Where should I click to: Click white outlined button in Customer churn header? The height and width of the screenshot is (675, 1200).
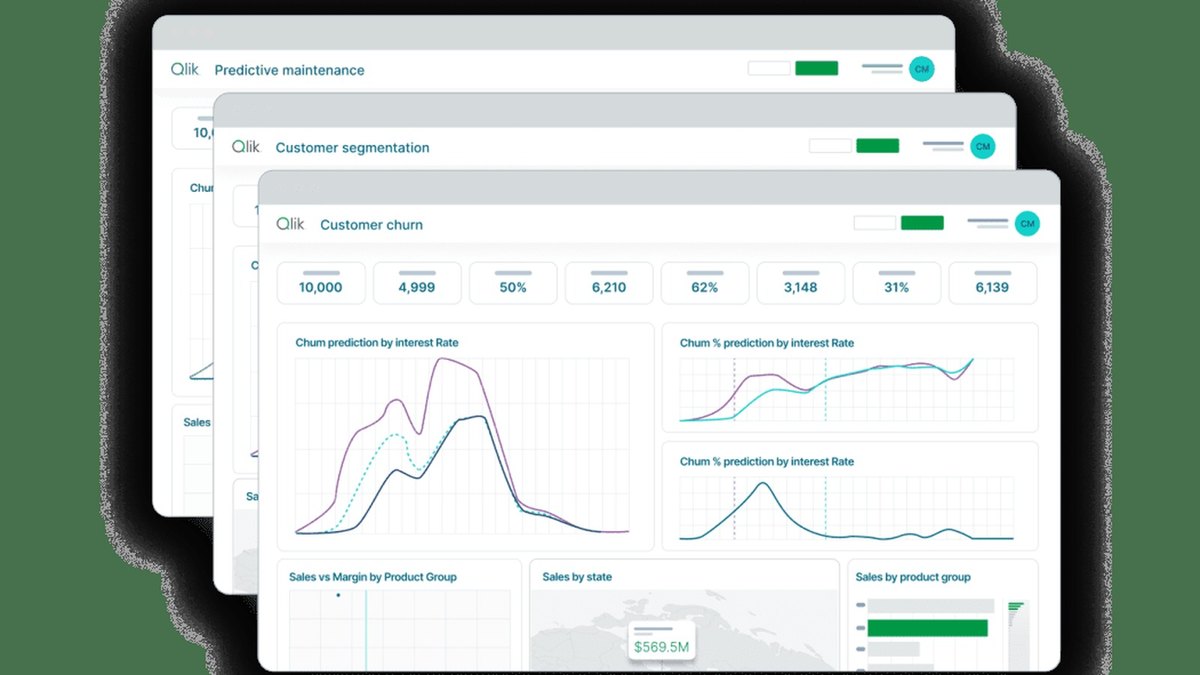coord(875,223)
